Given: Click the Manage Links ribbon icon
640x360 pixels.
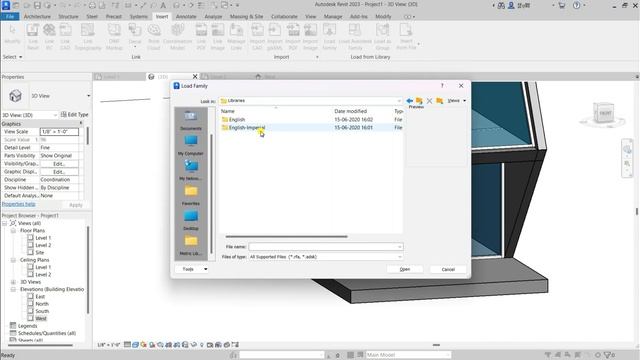Looking at the screenshot, I should click(236, 37).
